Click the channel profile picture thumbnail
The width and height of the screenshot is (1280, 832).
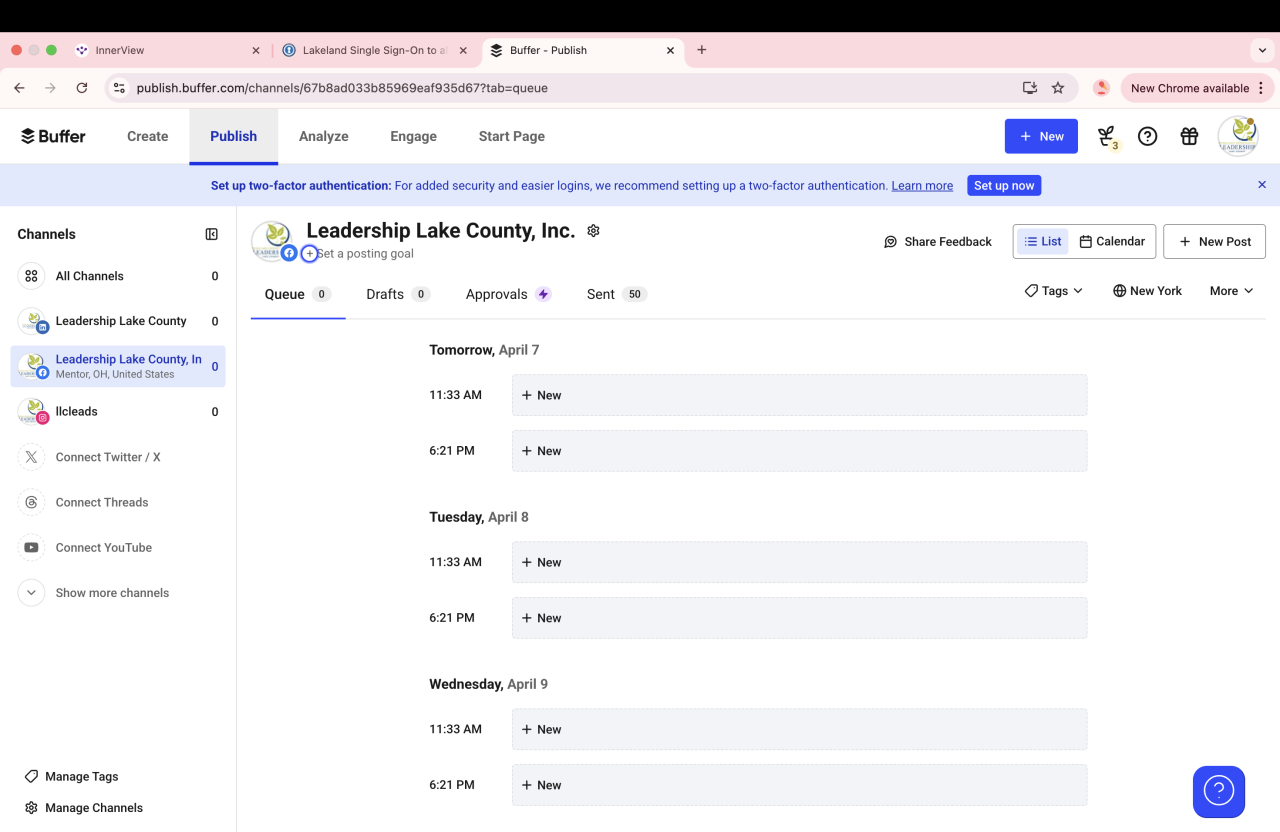coord(270,240)
